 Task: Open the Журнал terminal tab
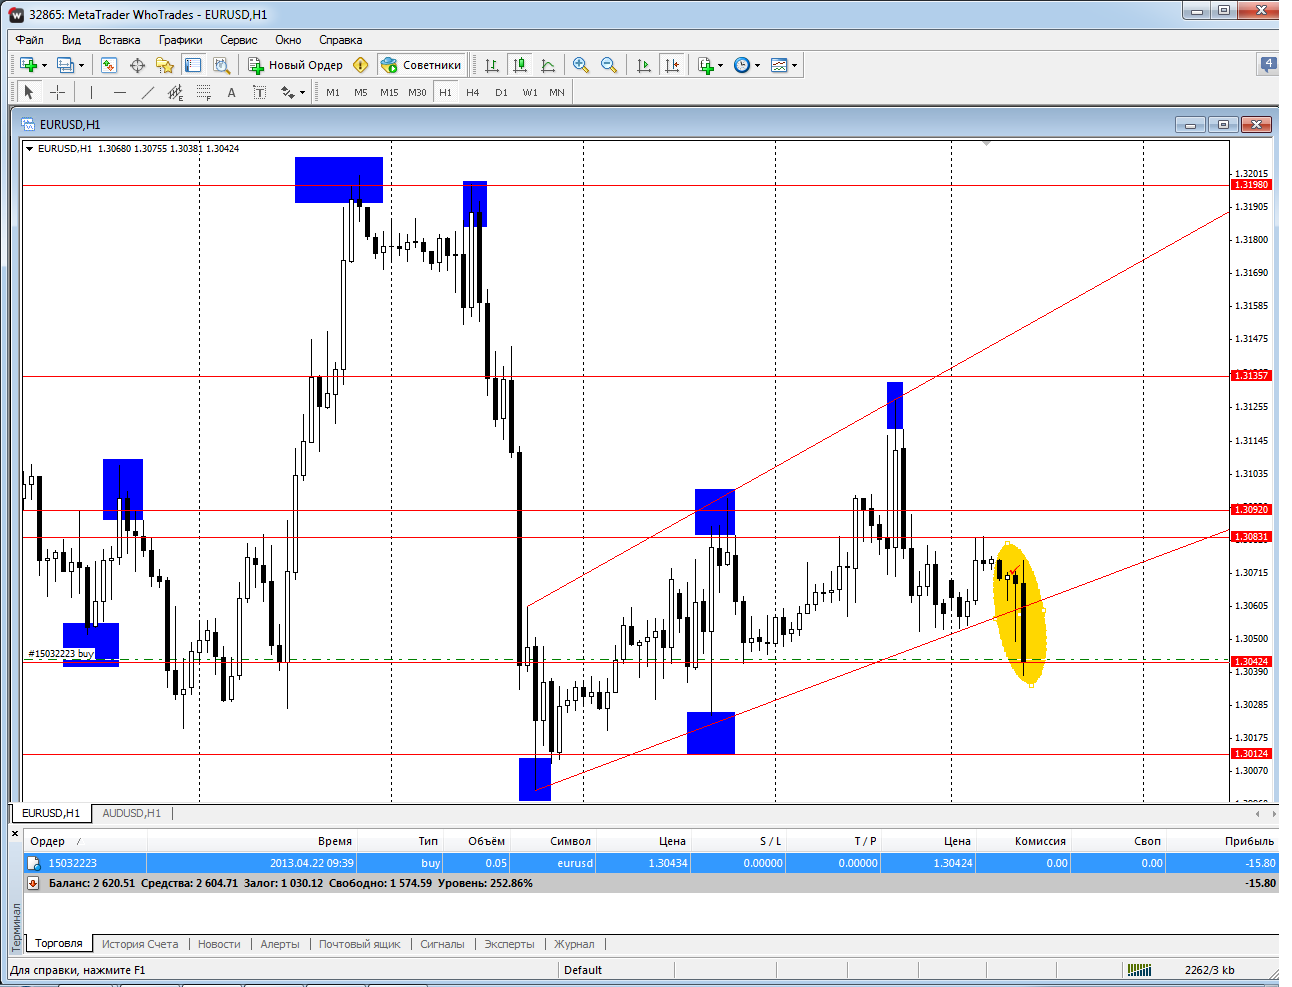(x=574, y=944)
